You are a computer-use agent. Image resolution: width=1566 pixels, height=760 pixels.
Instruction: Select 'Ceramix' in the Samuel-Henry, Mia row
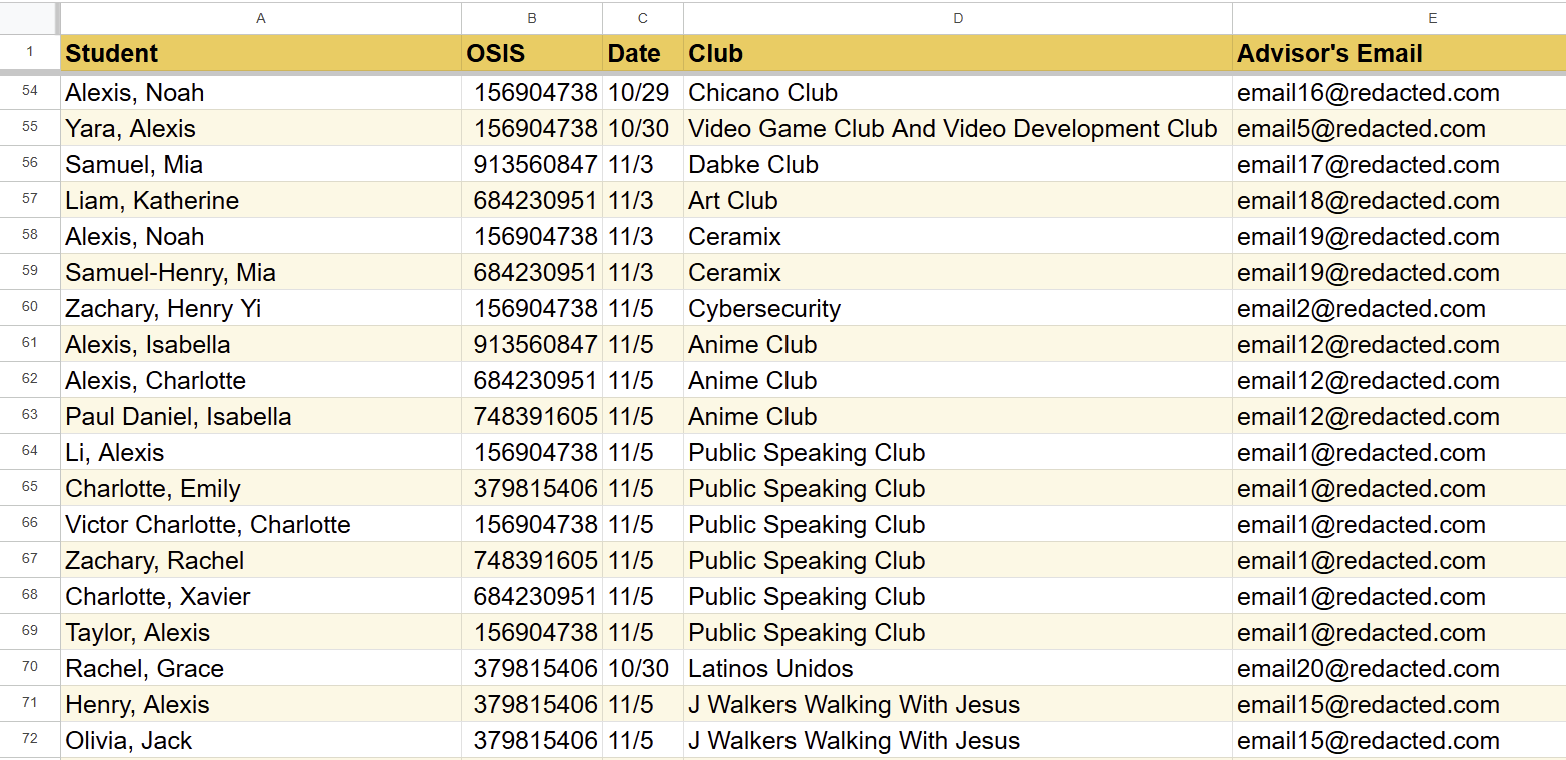958,272
